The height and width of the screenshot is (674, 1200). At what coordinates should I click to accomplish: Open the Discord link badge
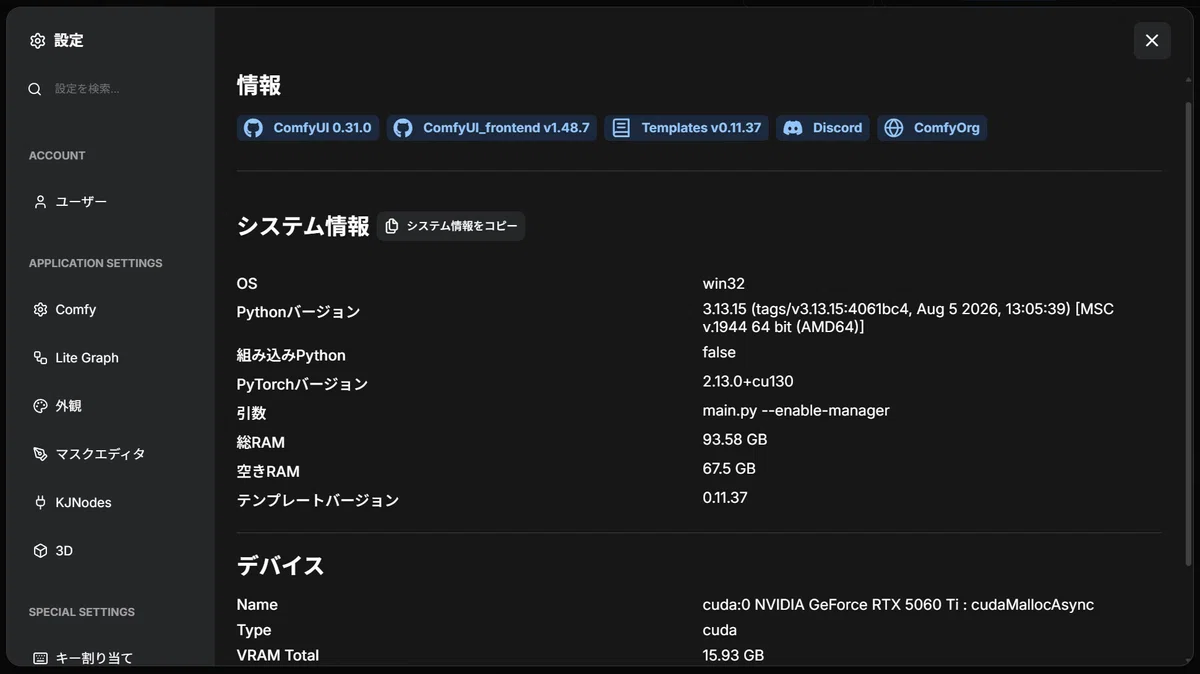823,128
